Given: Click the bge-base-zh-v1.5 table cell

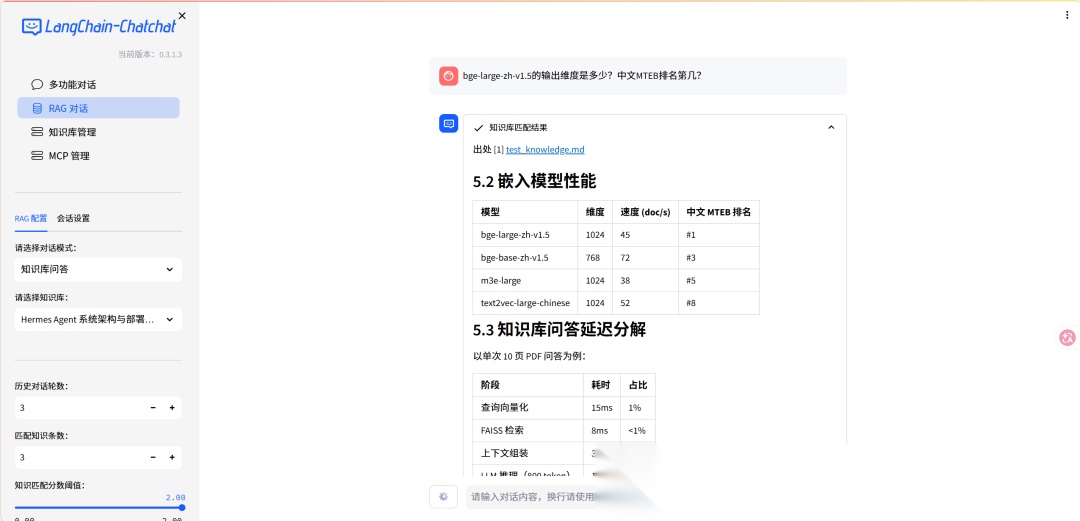Looking at the screenshot, I should [x=525, y=258].
